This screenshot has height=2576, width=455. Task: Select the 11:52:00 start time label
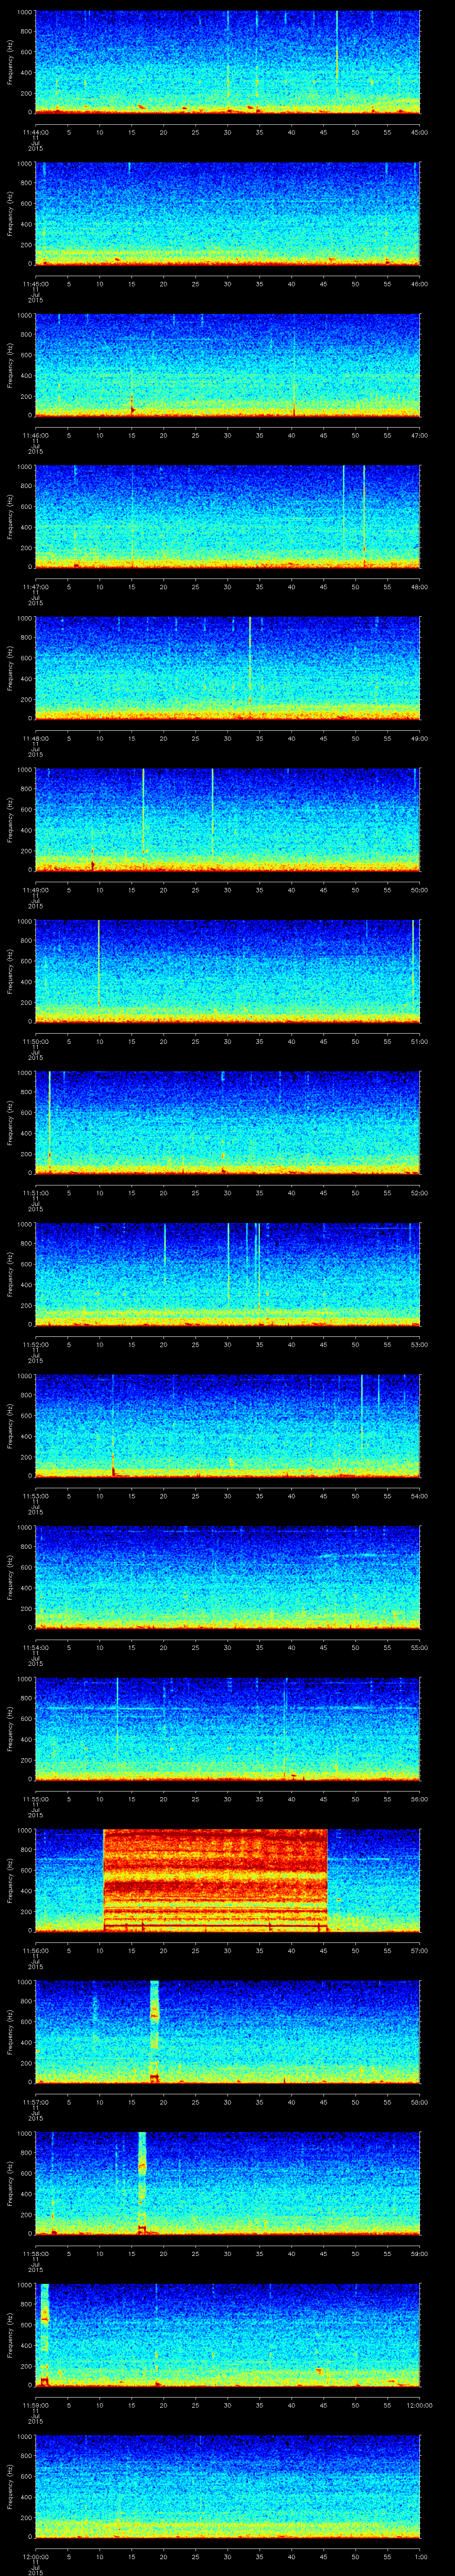[x=35, y=1344]
